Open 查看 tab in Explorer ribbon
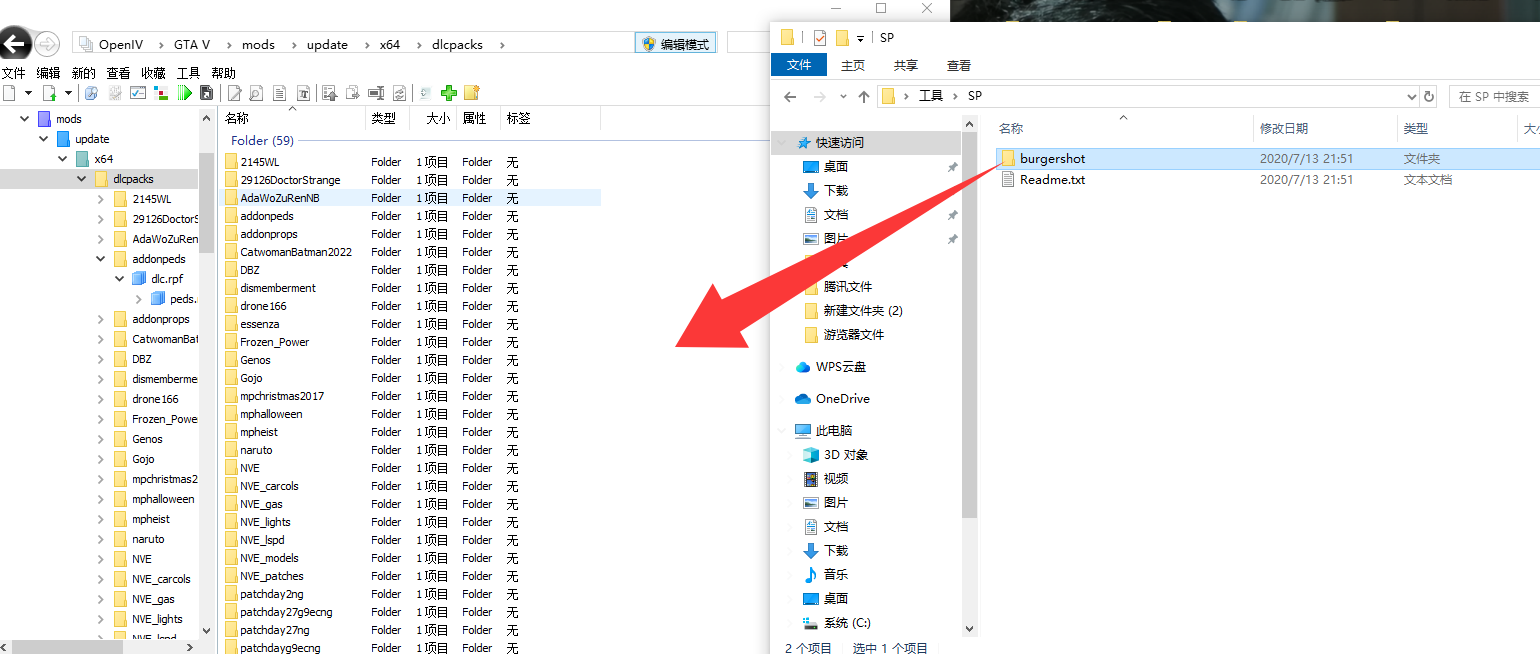 959,65
